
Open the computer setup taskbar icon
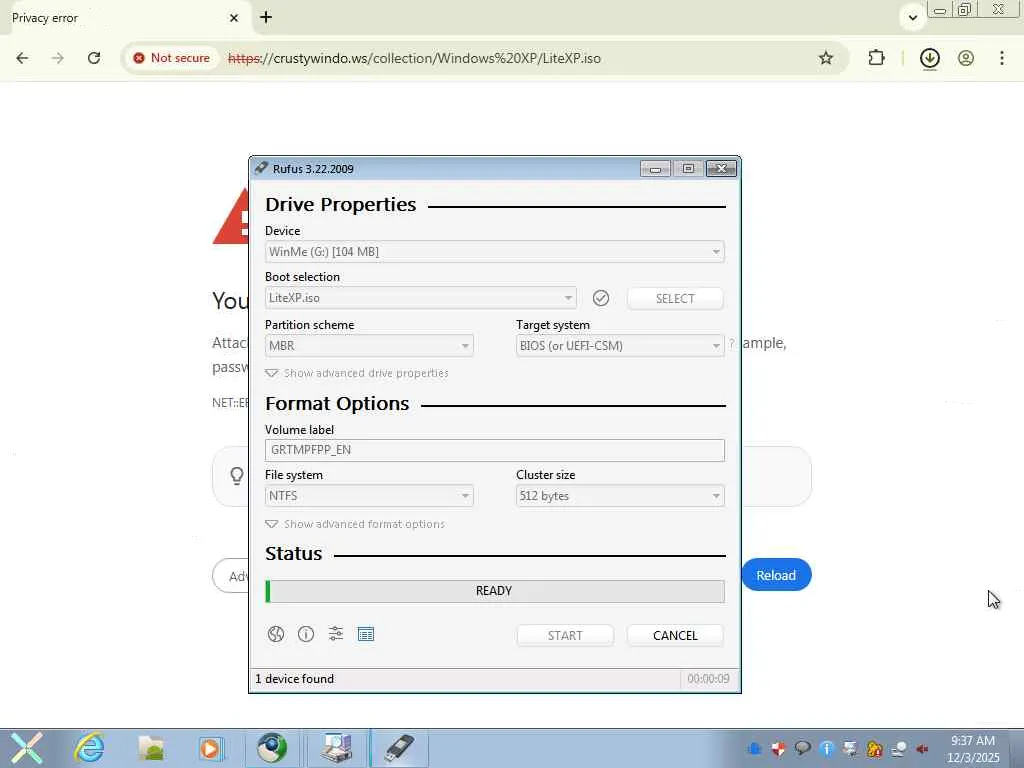pyautogui.click(x=337, y=748)
